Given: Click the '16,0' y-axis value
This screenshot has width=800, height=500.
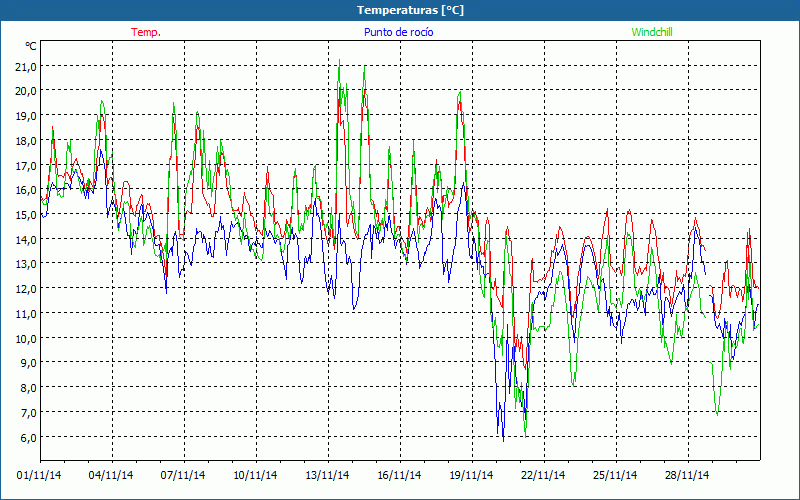Looking at the screenshot, I should pyautogui.click(x=27, y=190).
